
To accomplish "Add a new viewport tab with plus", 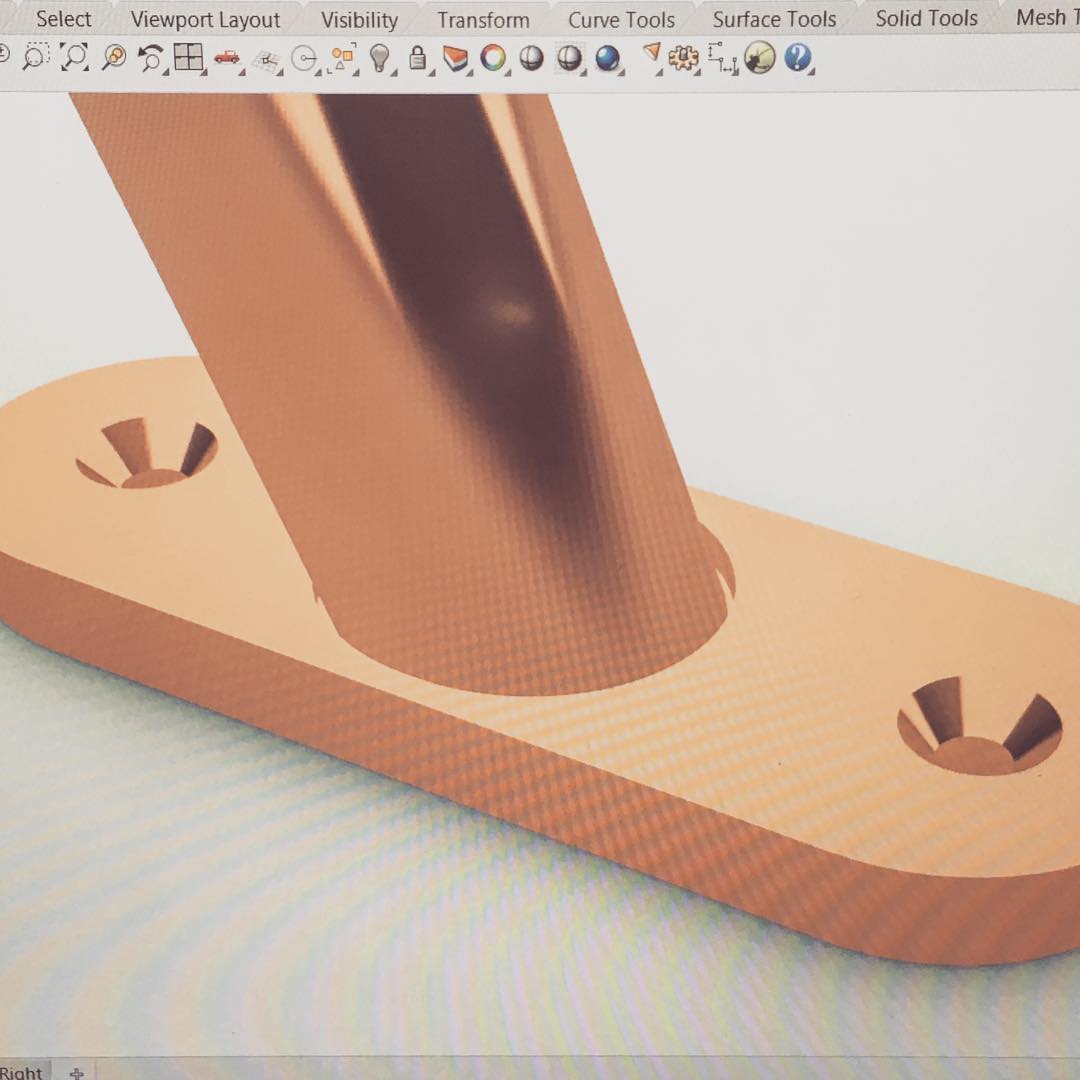I will tap(77, 1072).
